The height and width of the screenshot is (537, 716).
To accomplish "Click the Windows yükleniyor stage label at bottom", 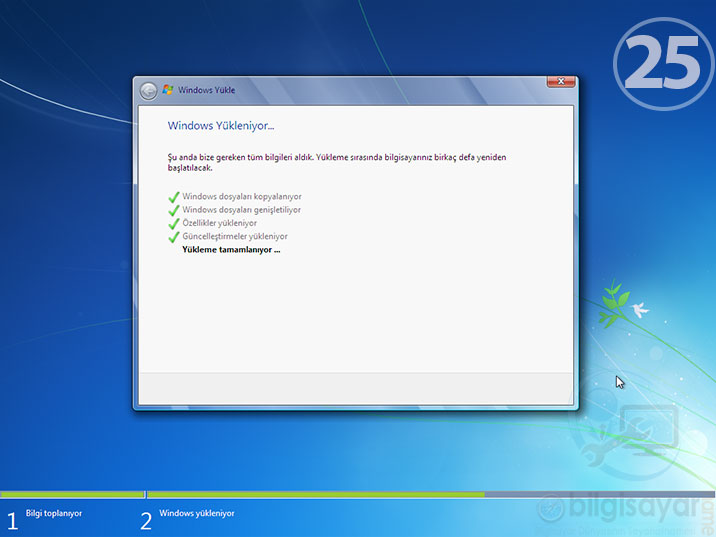I will pyautogui.click(x=196, y=513).
